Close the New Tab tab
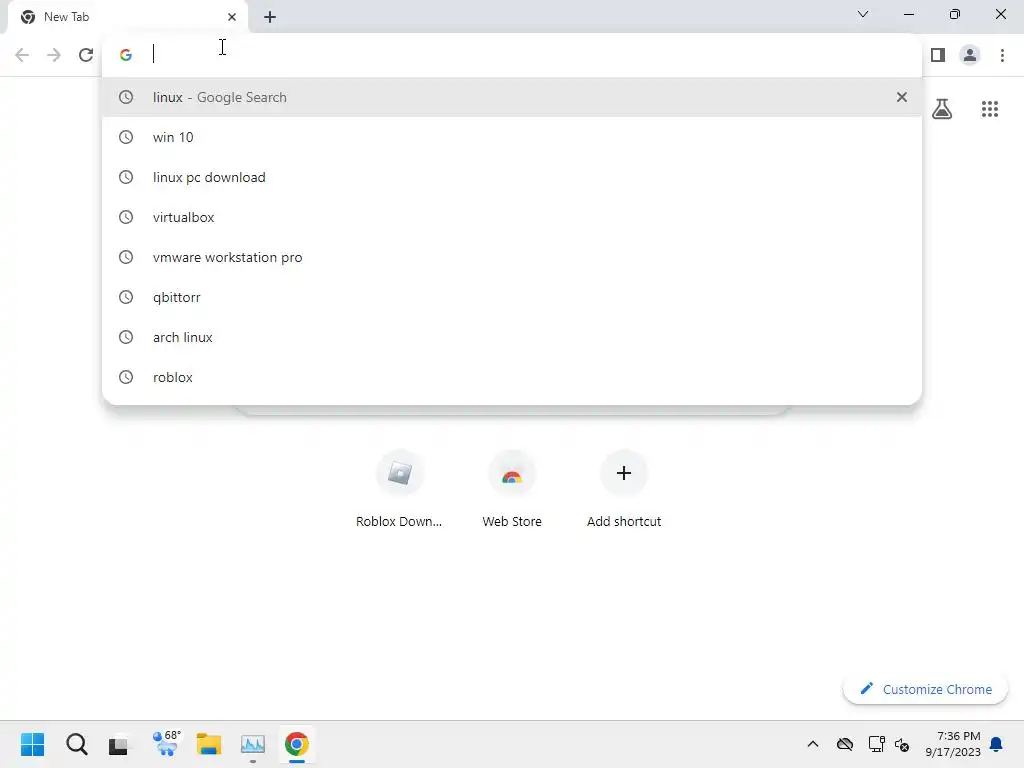The image size is (1024, 768). [232, 17]
